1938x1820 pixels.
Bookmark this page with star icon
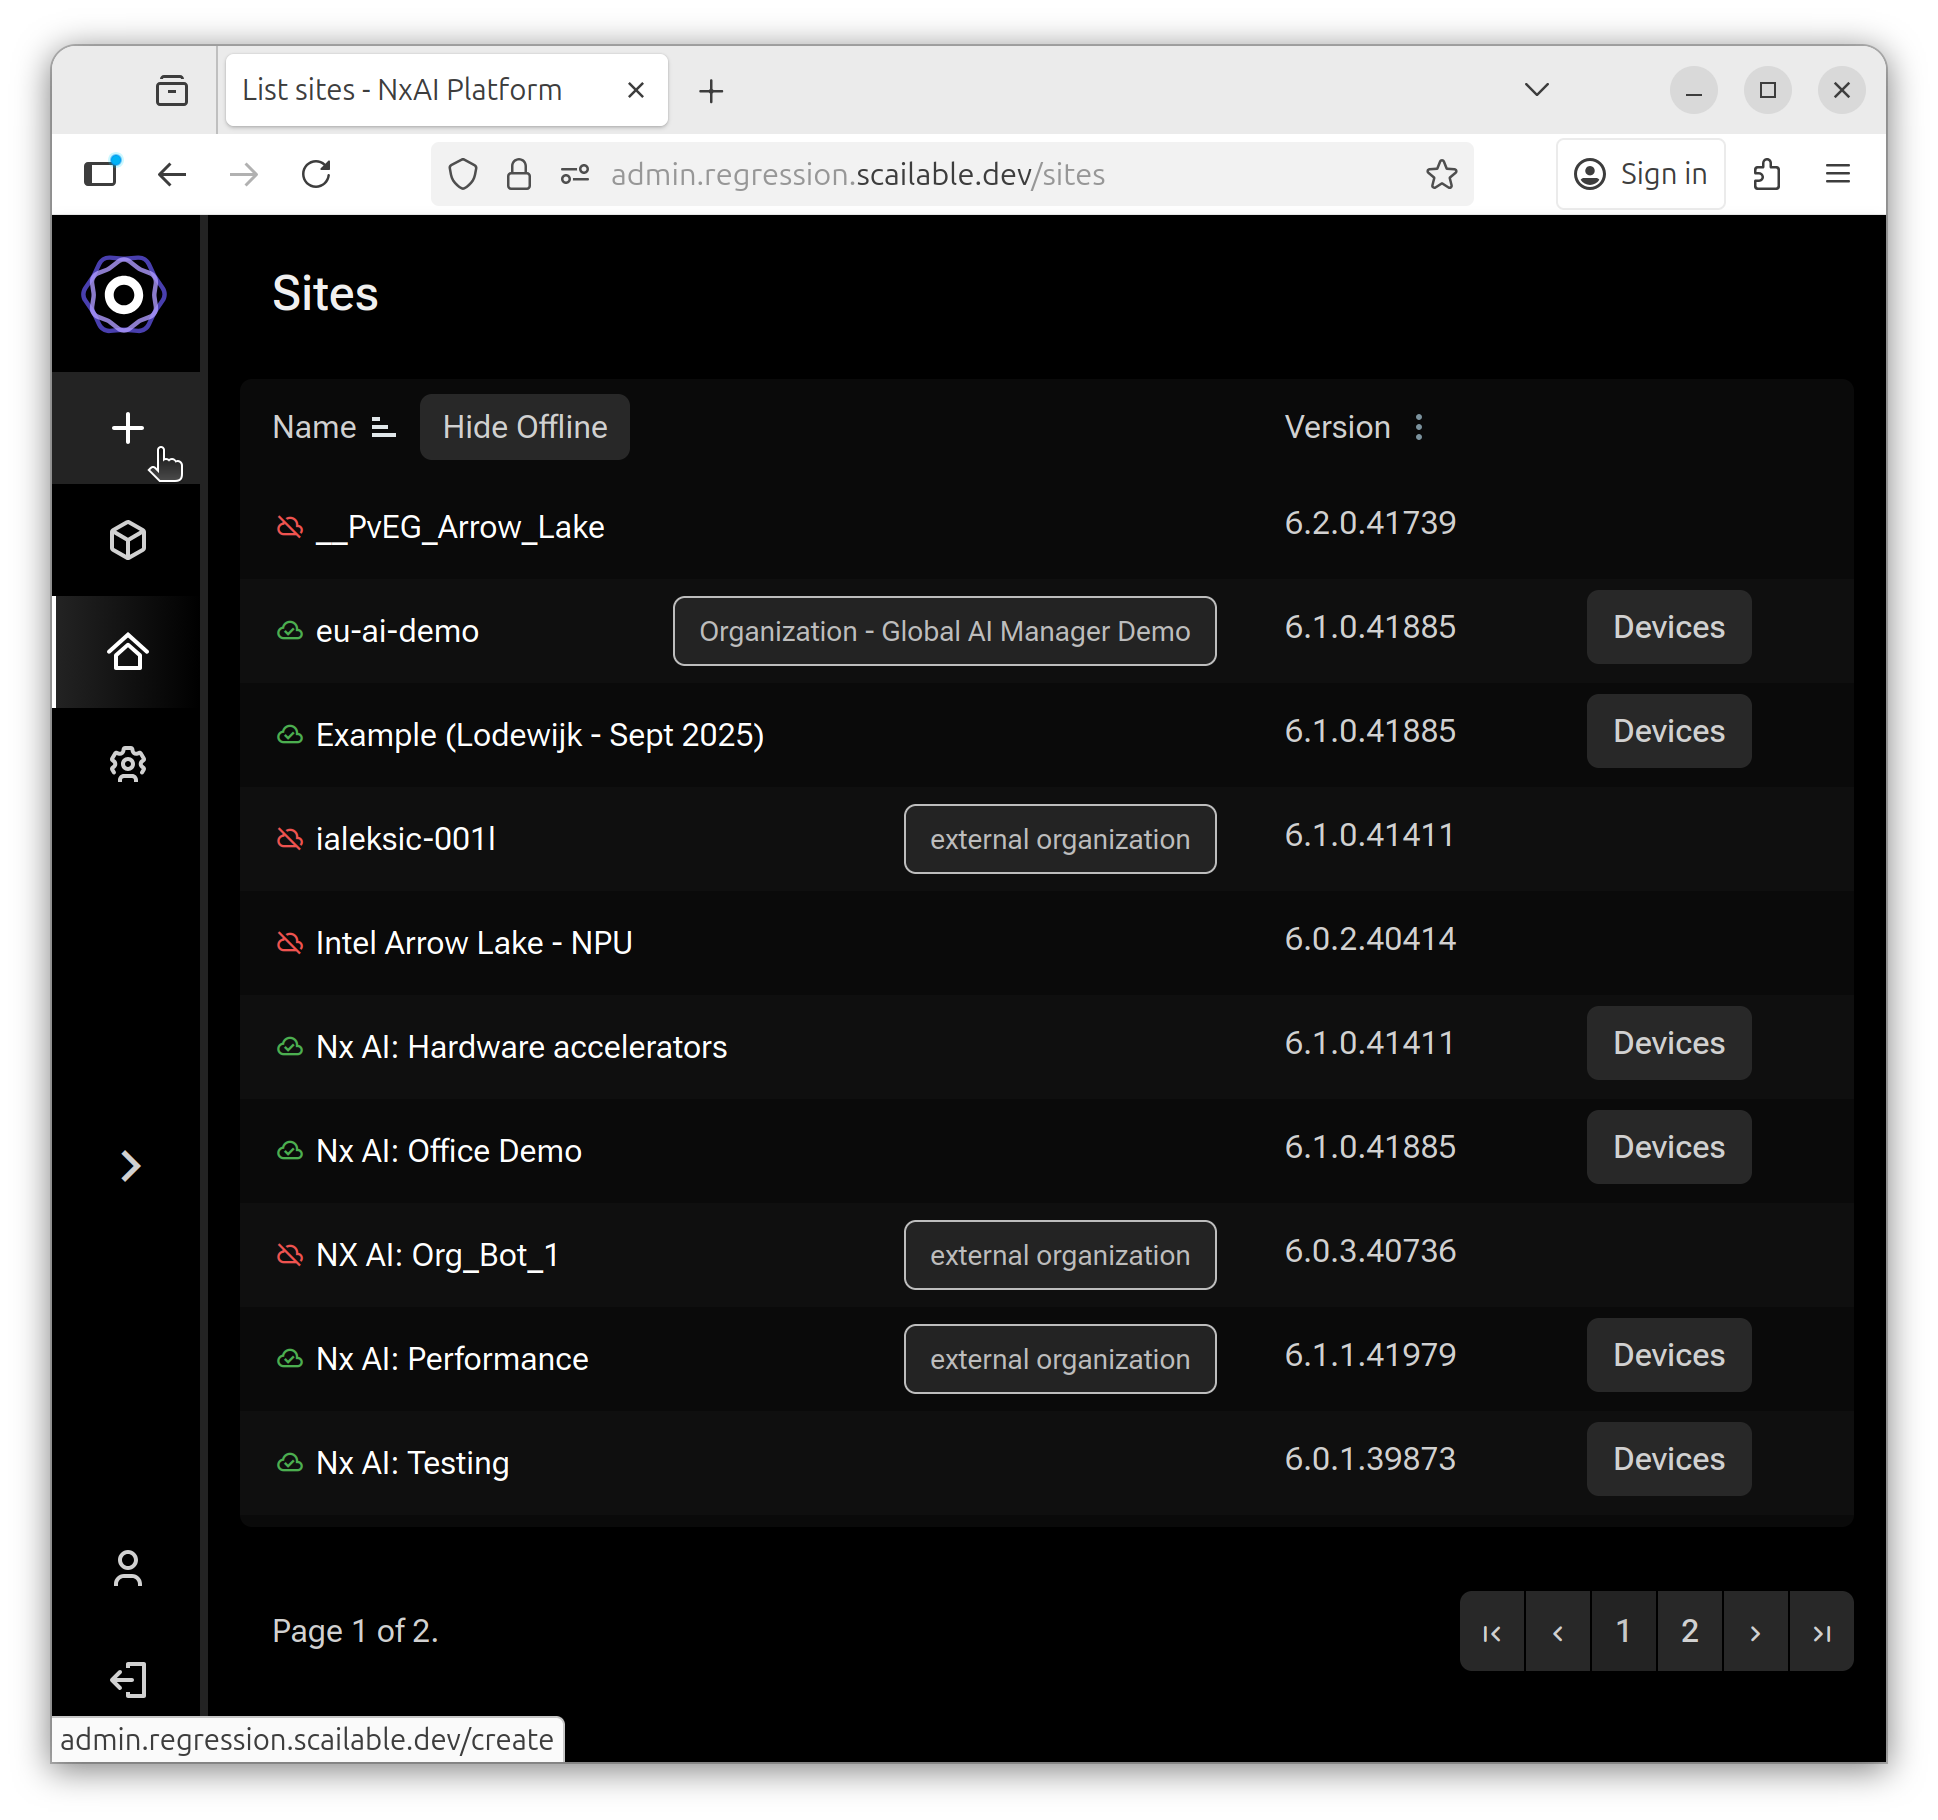pos(1441,174)
